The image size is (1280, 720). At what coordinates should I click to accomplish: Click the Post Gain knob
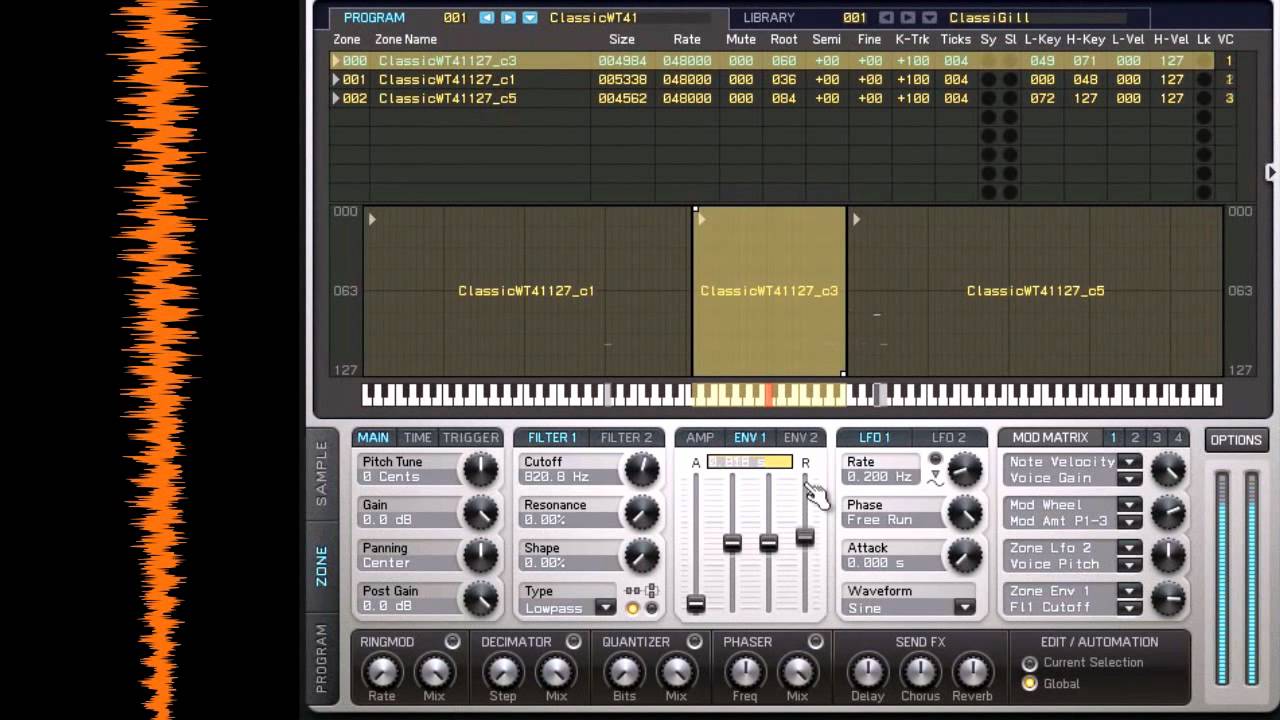click(480, 599)
